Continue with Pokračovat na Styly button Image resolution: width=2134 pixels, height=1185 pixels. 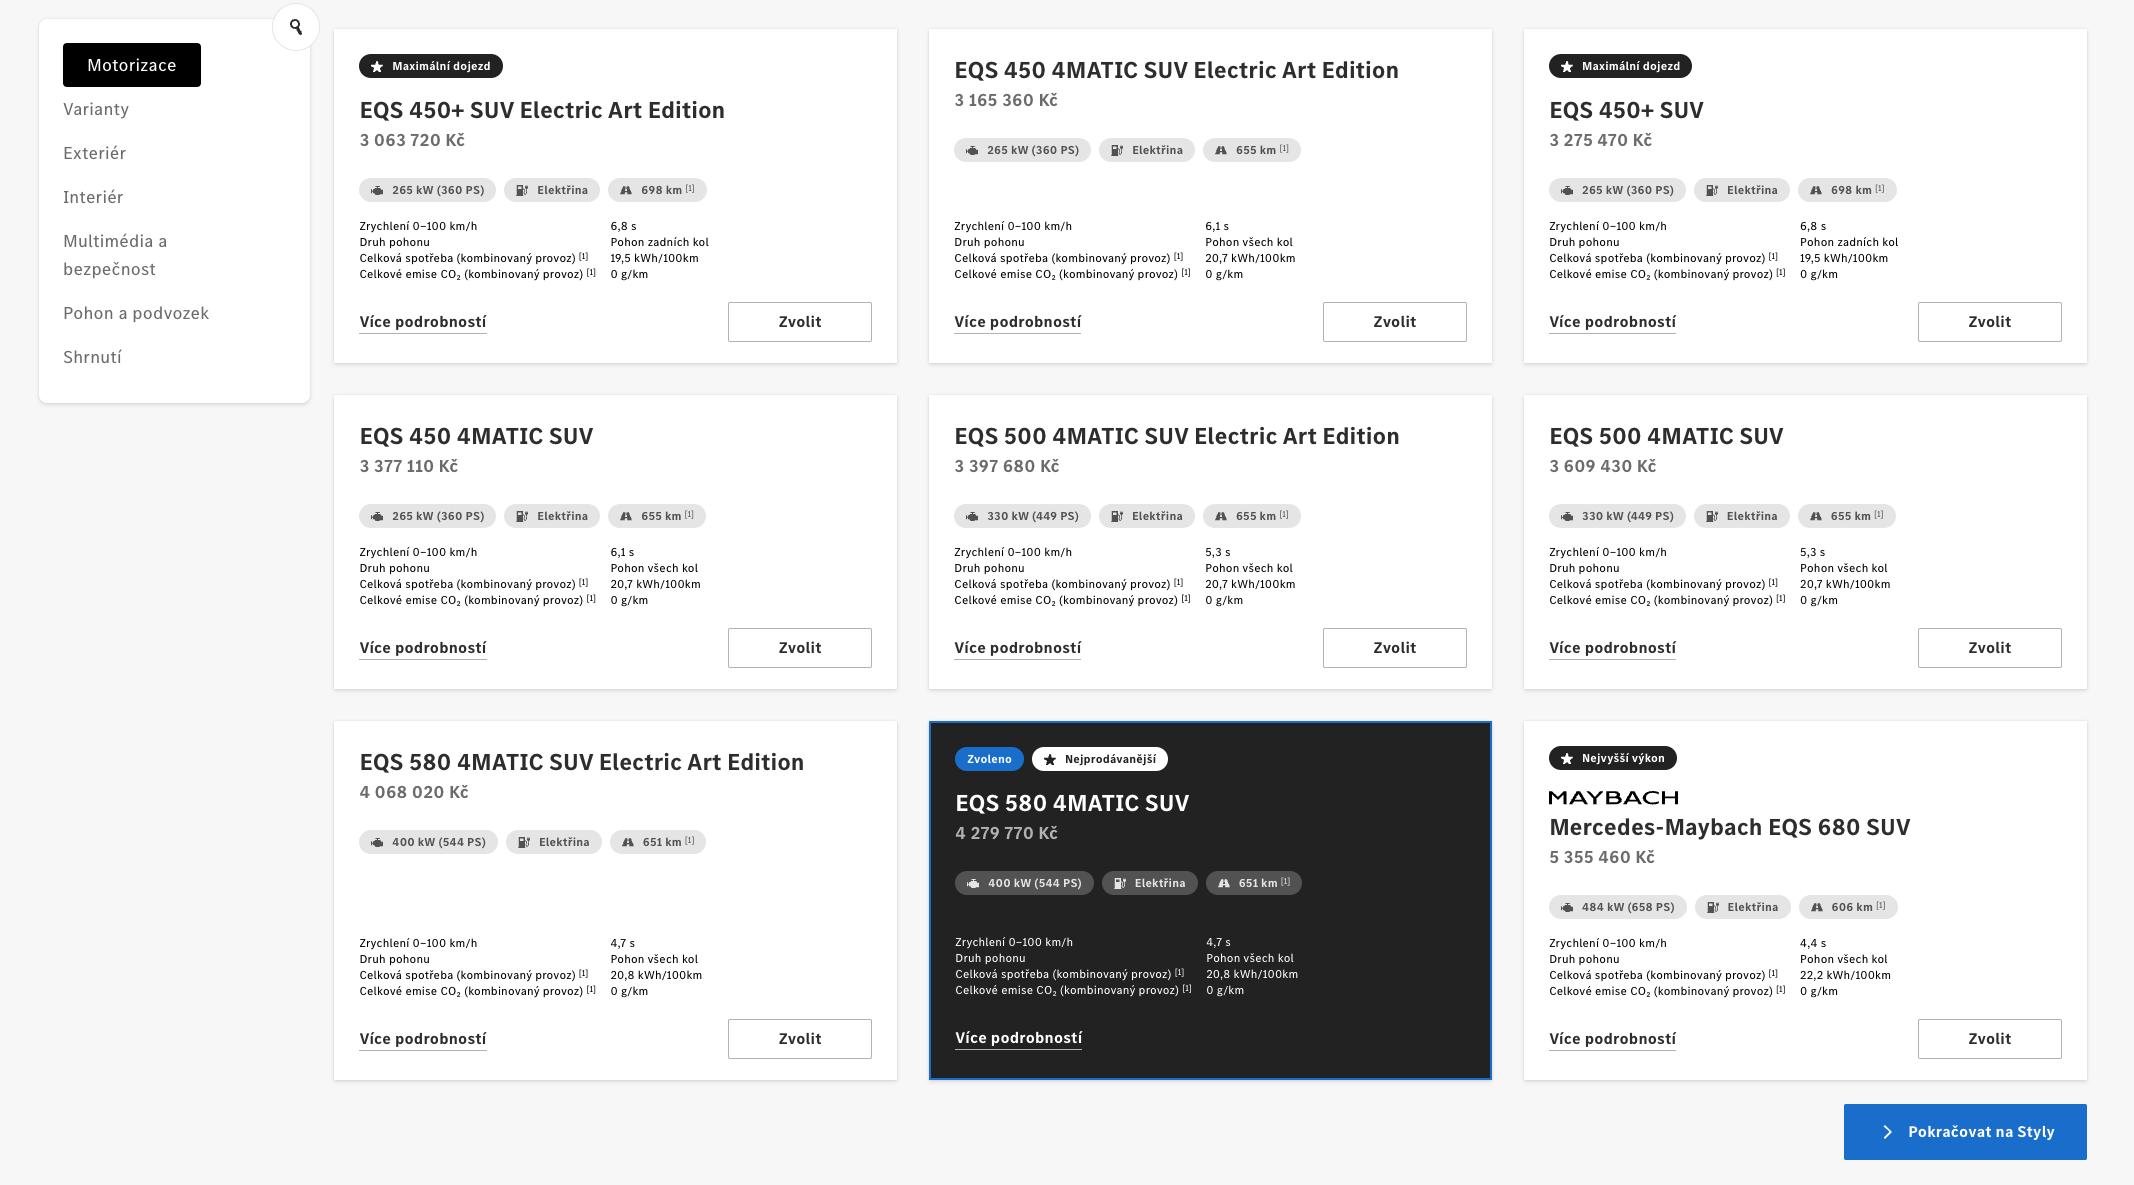1965,1132
